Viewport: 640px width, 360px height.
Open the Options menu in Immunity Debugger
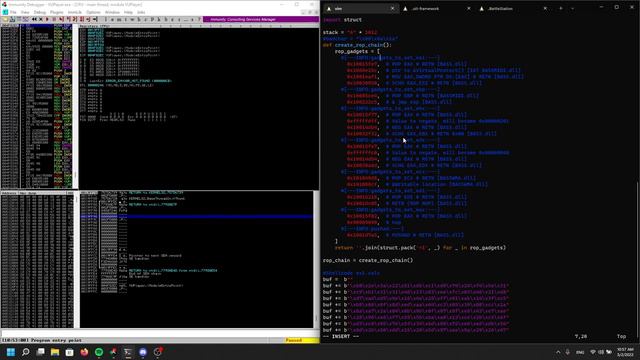point(93,12)
